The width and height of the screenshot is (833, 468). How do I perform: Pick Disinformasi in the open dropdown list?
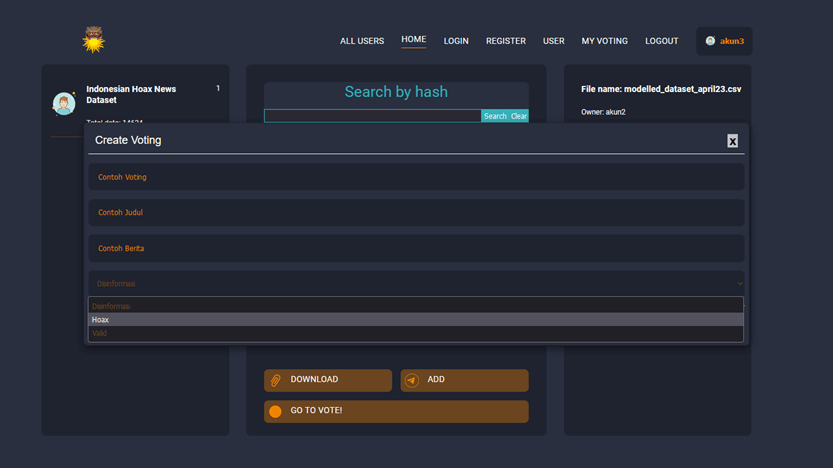point(415,306)
